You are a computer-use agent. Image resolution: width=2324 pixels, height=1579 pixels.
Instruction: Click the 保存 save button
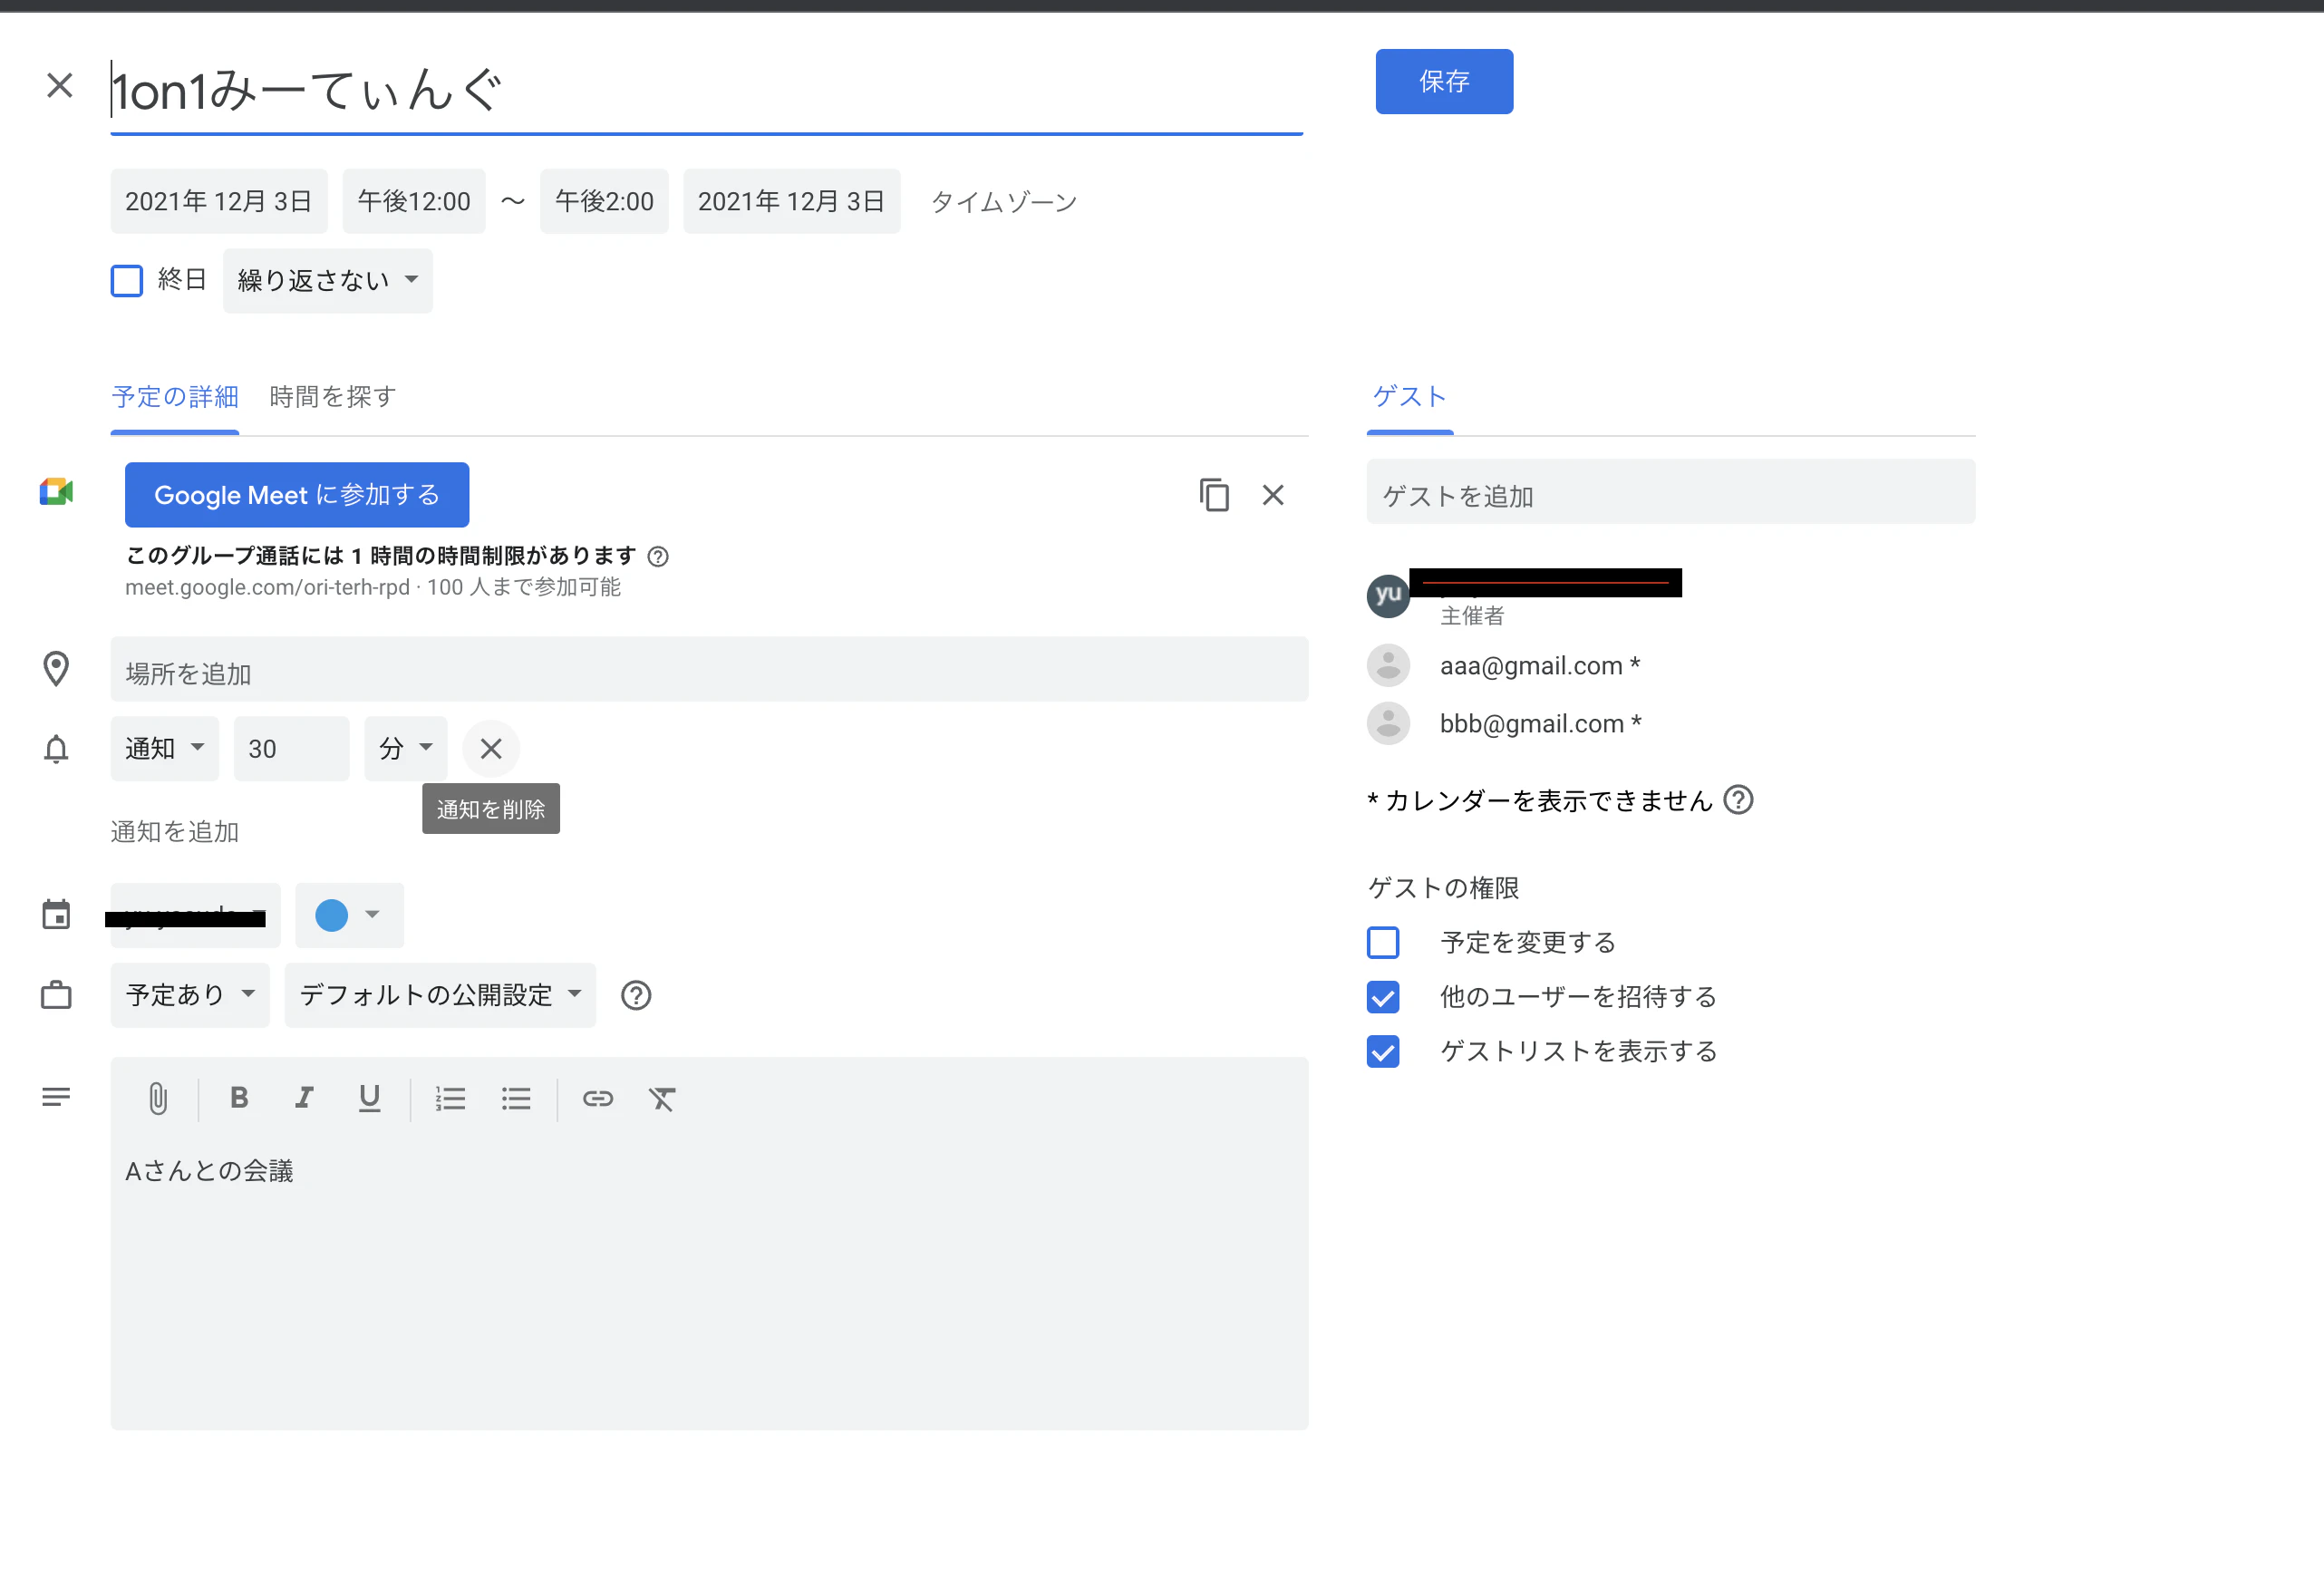(1444, 81)
